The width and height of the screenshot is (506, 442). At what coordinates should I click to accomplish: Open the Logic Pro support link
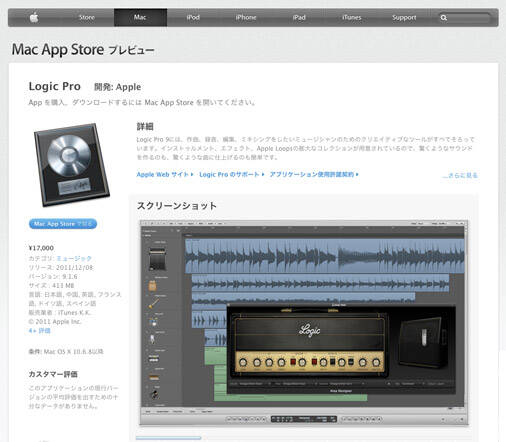tap(232, 174)
